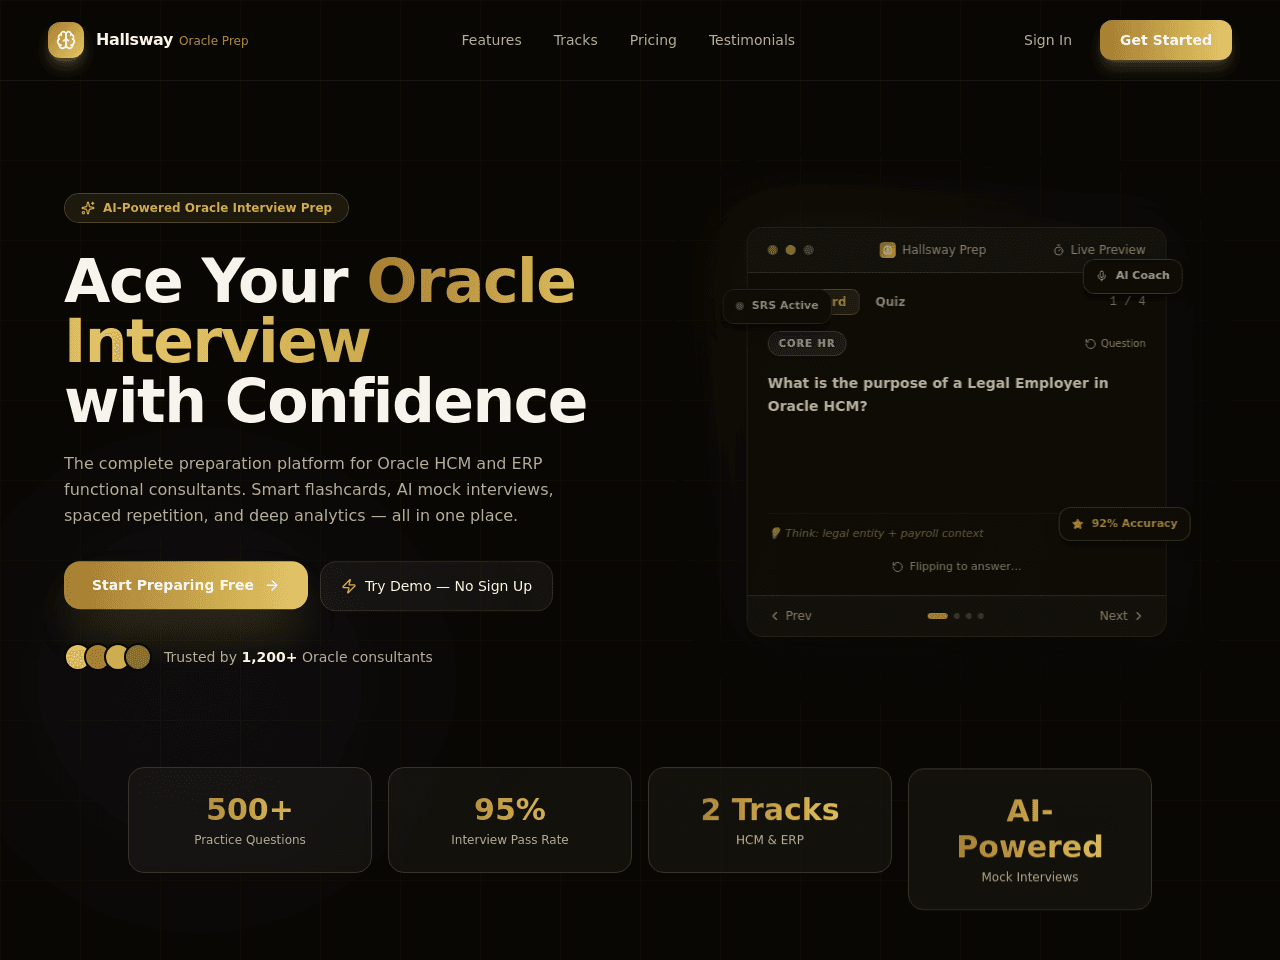
Task: Click the lightbulb hint icon in the flashcard
Action: pyautogui.click(x=775, y=533)
